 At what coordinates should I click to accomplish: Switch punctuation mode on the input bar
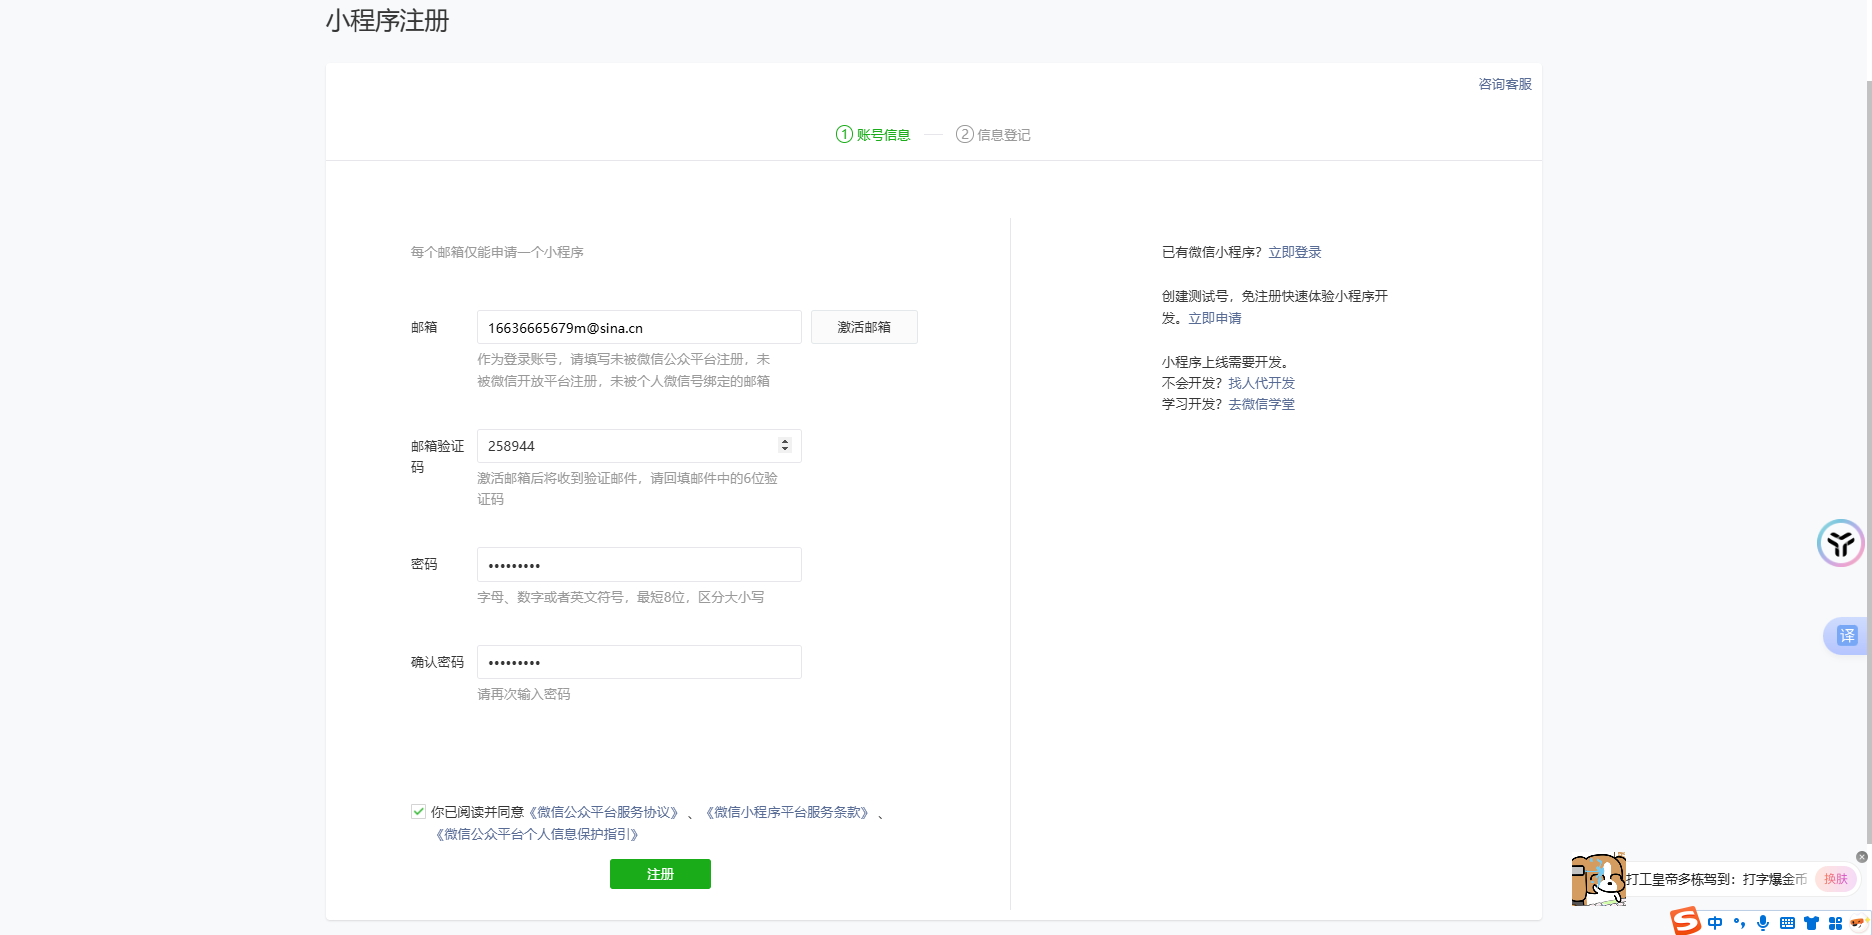coord(1740,922)
